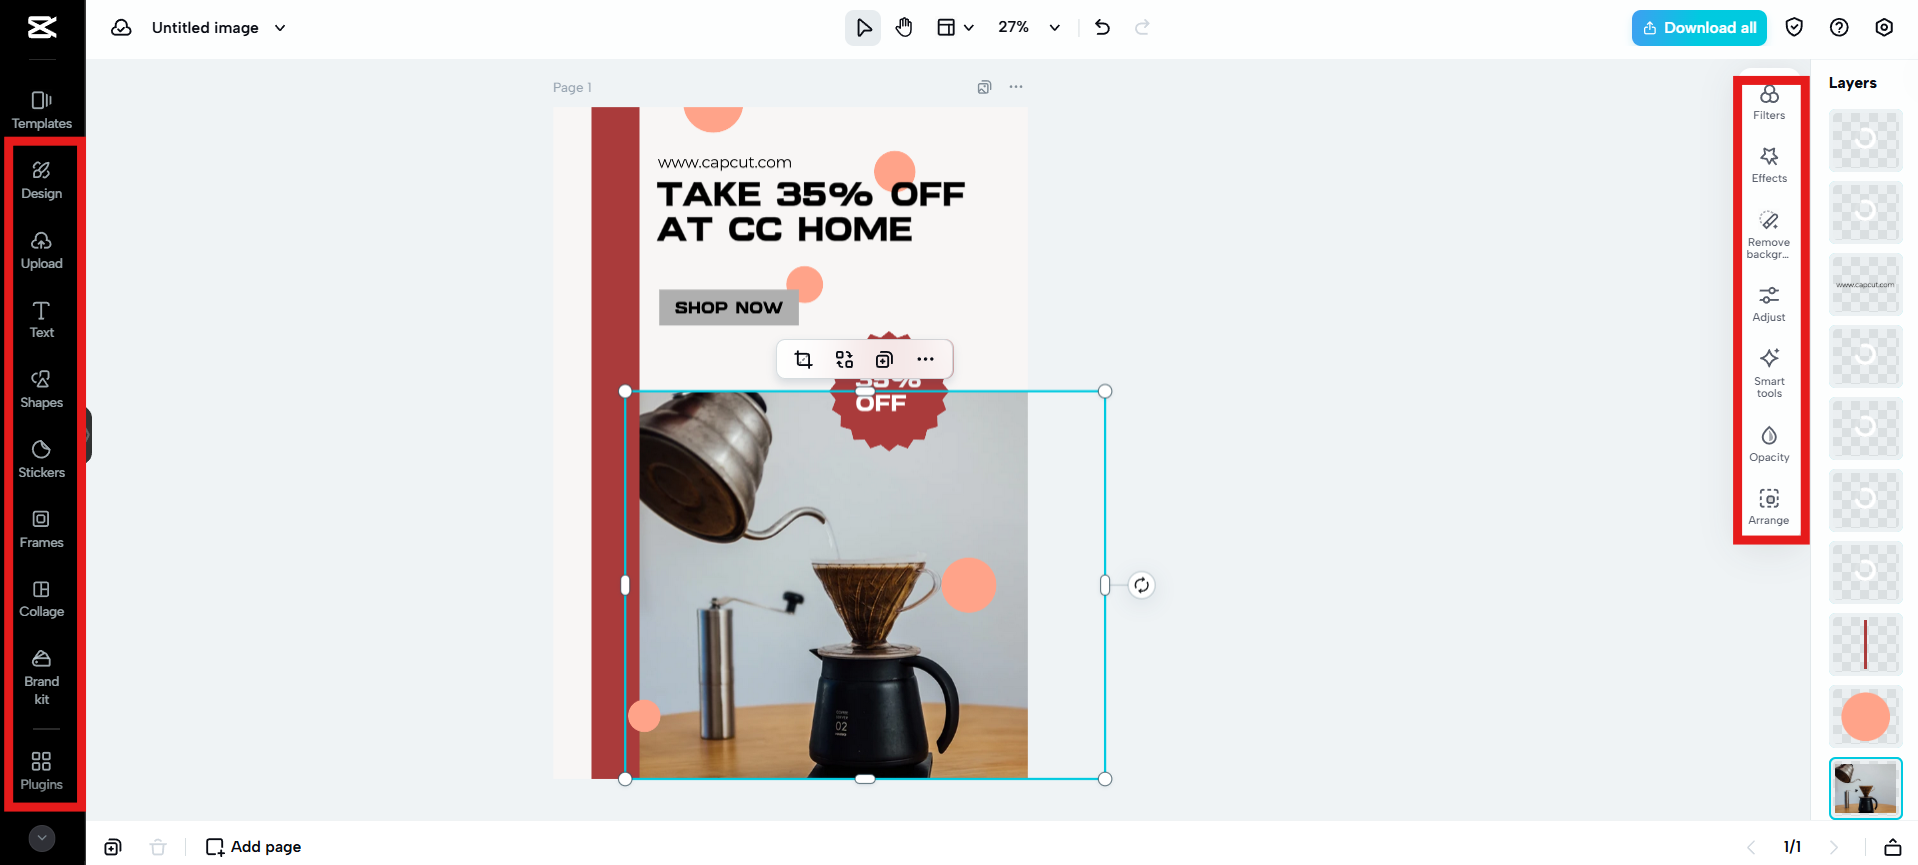Open the Opacity control

1769,444
